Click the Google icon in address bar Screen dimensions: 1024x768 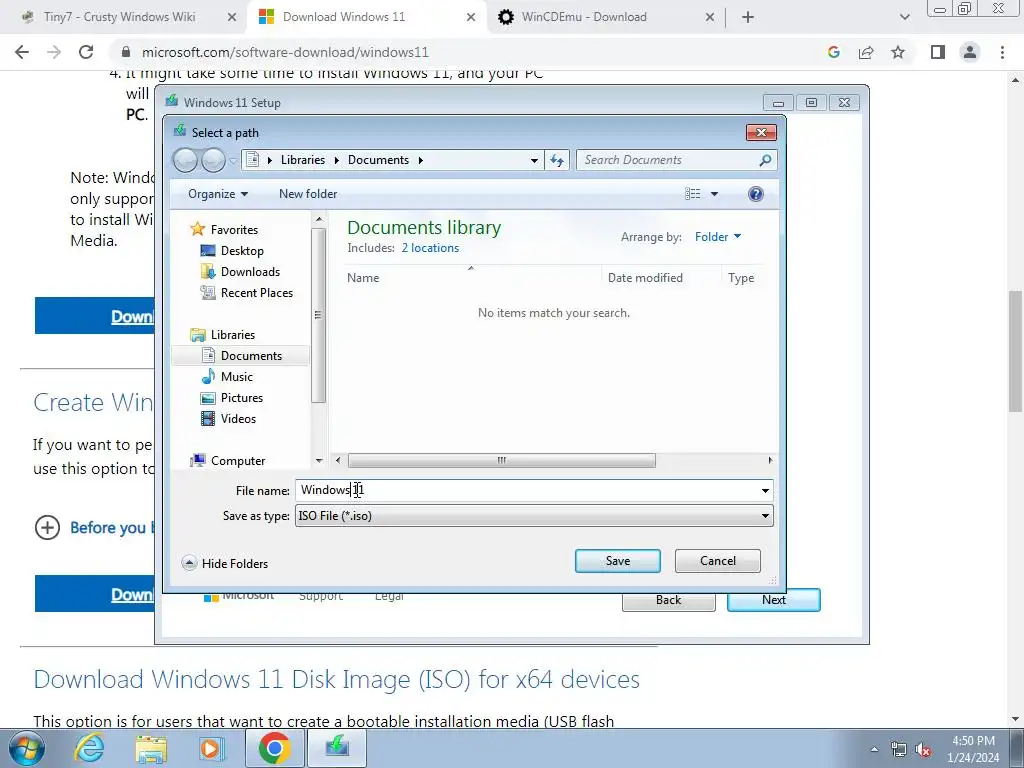click(x=833, y=52)
